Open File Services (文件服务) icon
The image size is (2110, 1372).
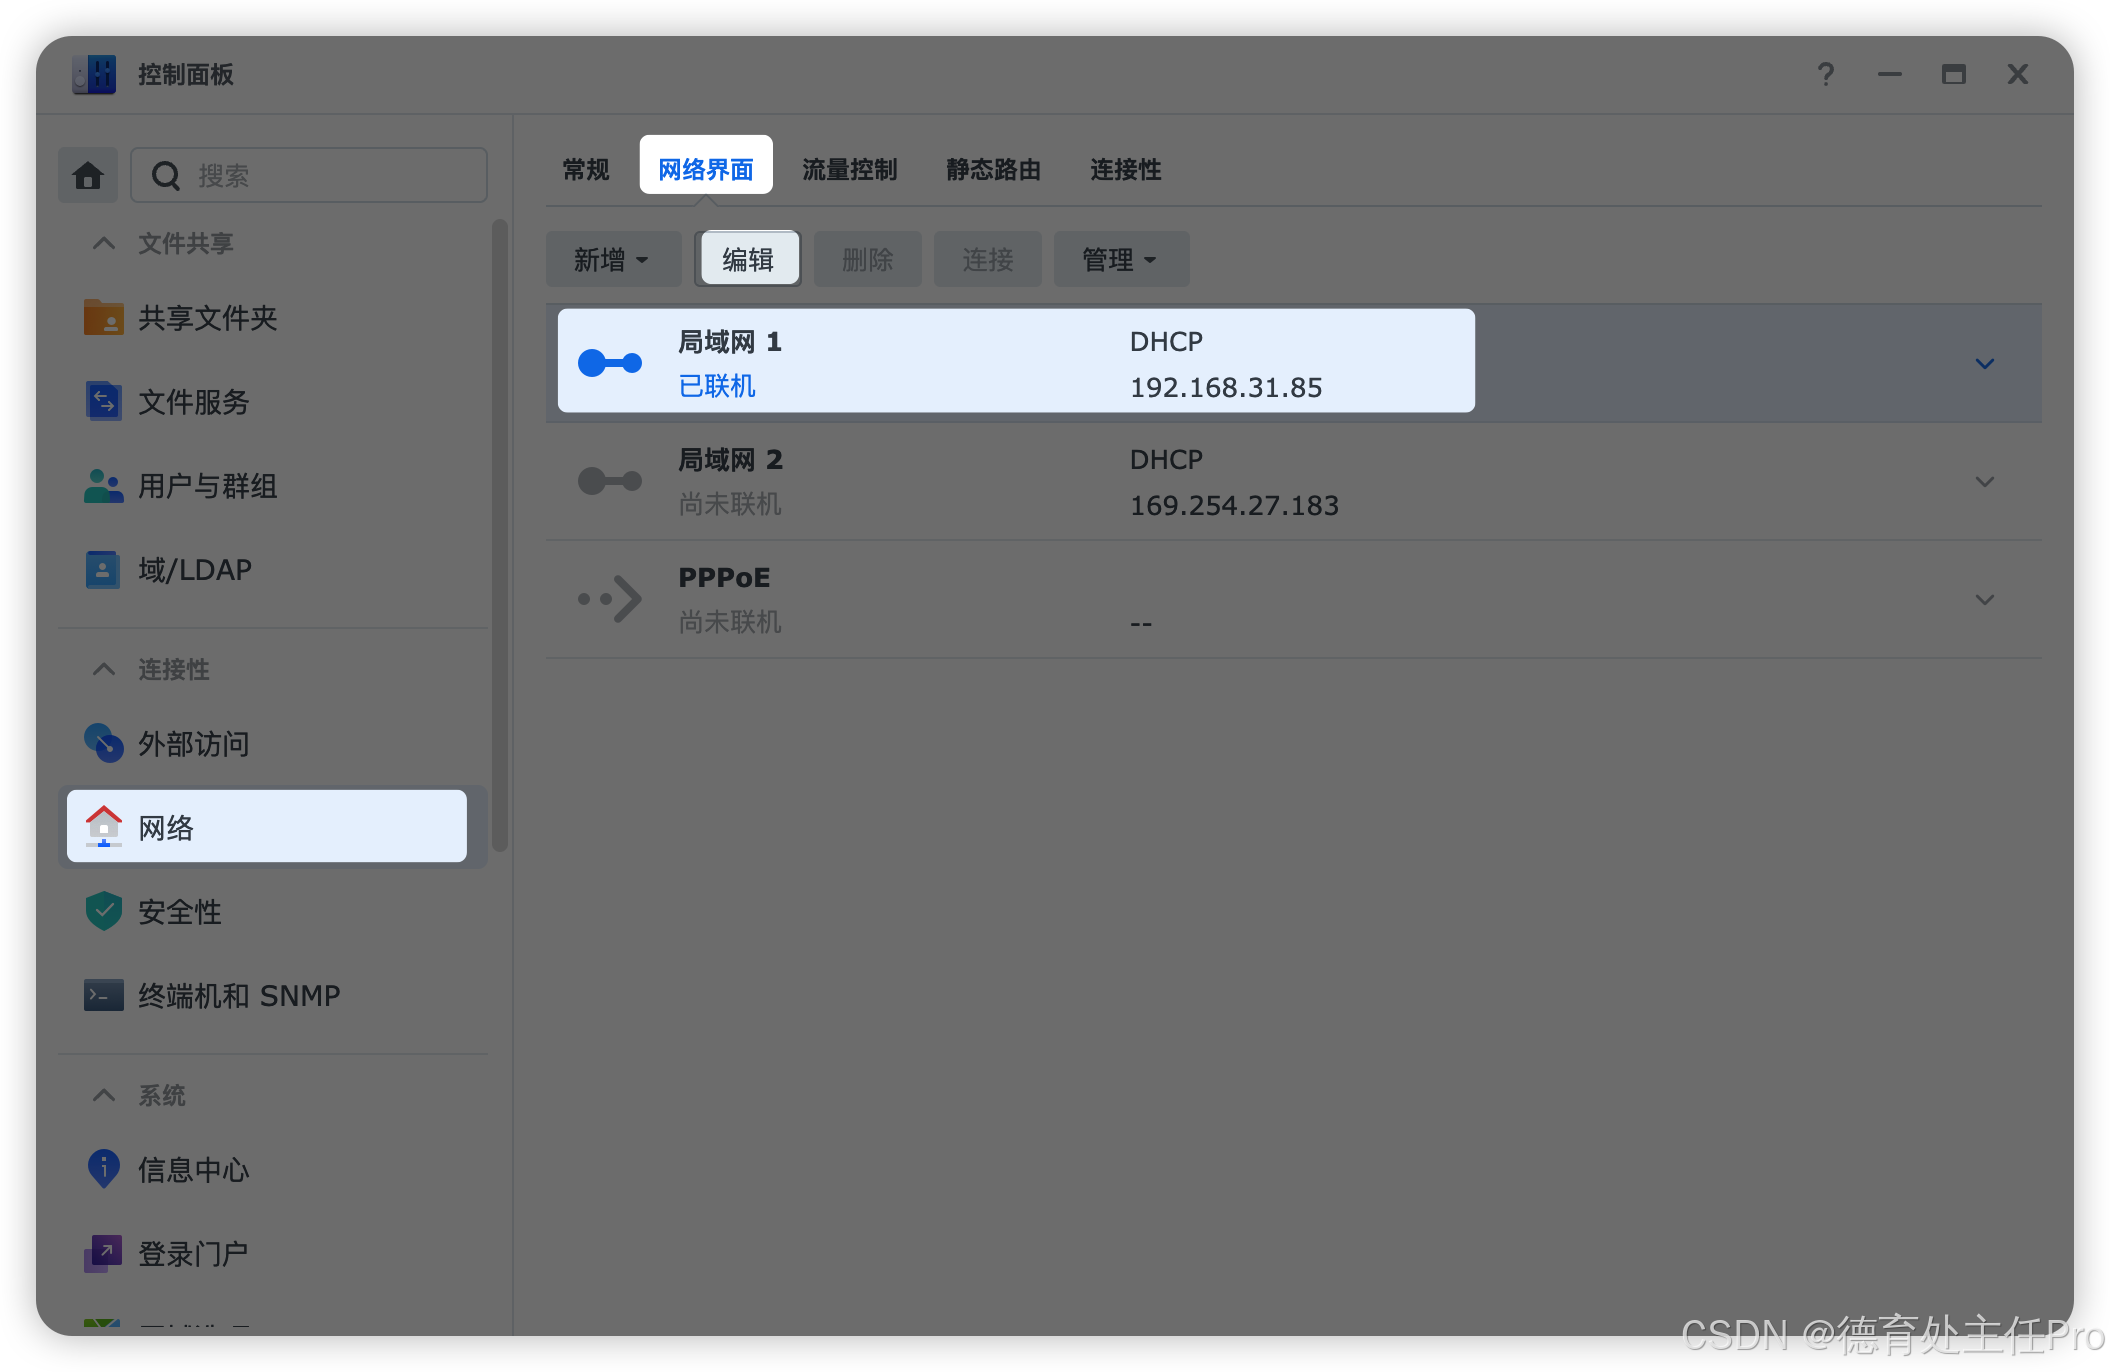103,402
